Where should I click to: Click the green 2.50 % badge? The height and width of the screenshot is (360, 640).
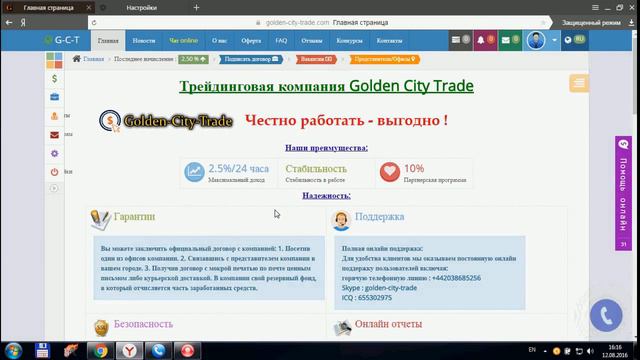point(193,59)
